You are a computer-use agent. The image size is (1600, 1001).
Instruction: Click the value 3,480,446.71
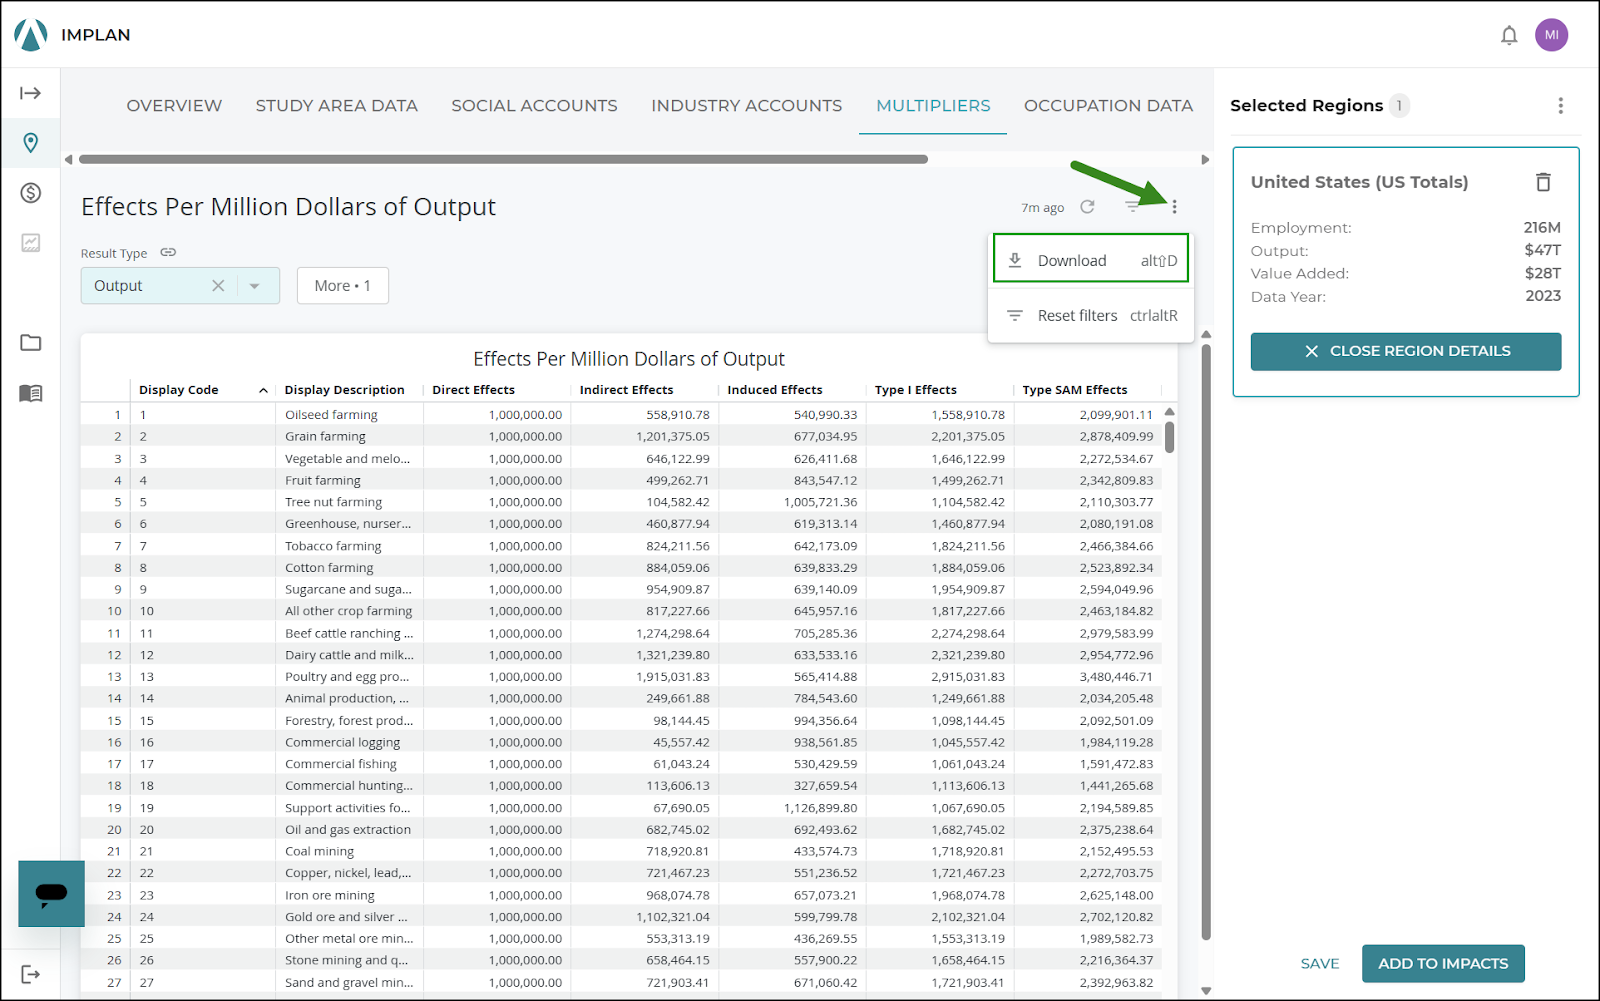click(1116, 677)
